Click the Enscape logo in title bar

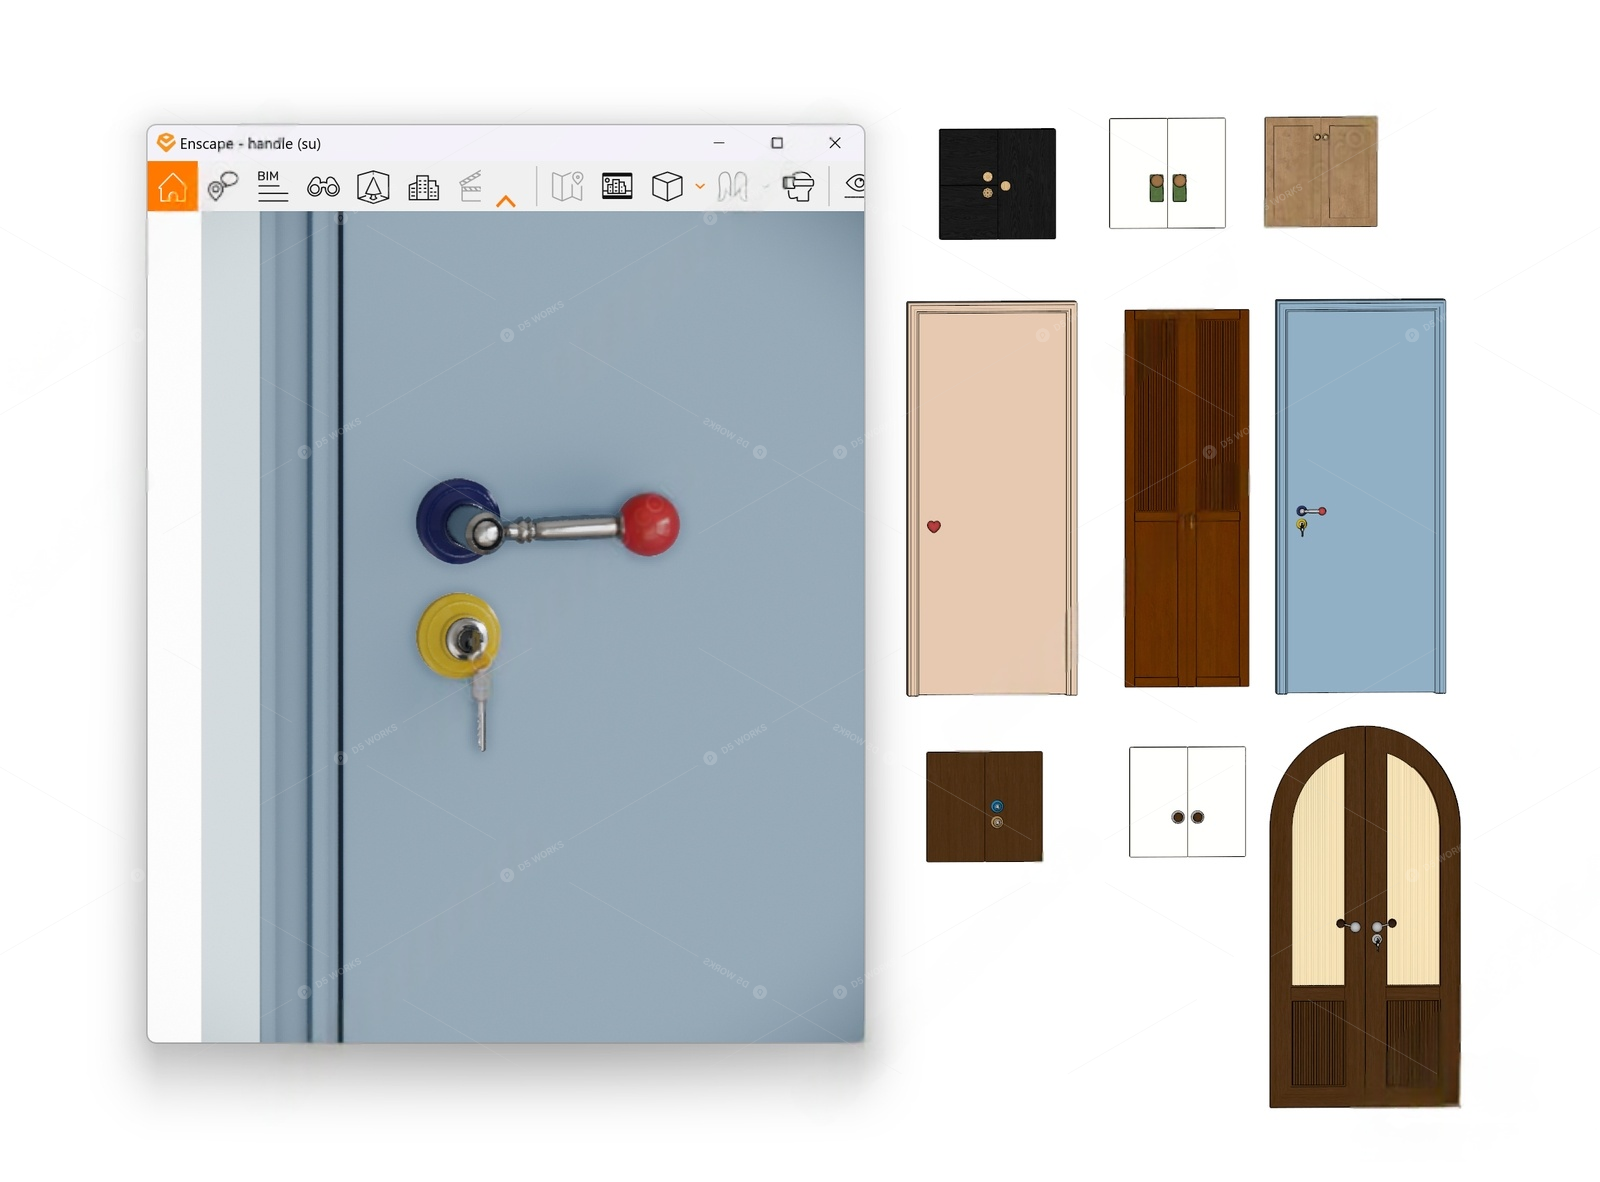(166, 142)
